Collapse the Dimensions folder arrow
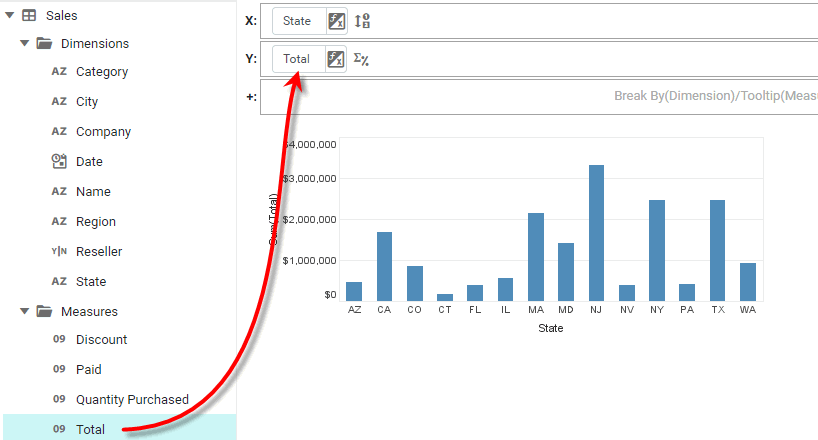 24,44
